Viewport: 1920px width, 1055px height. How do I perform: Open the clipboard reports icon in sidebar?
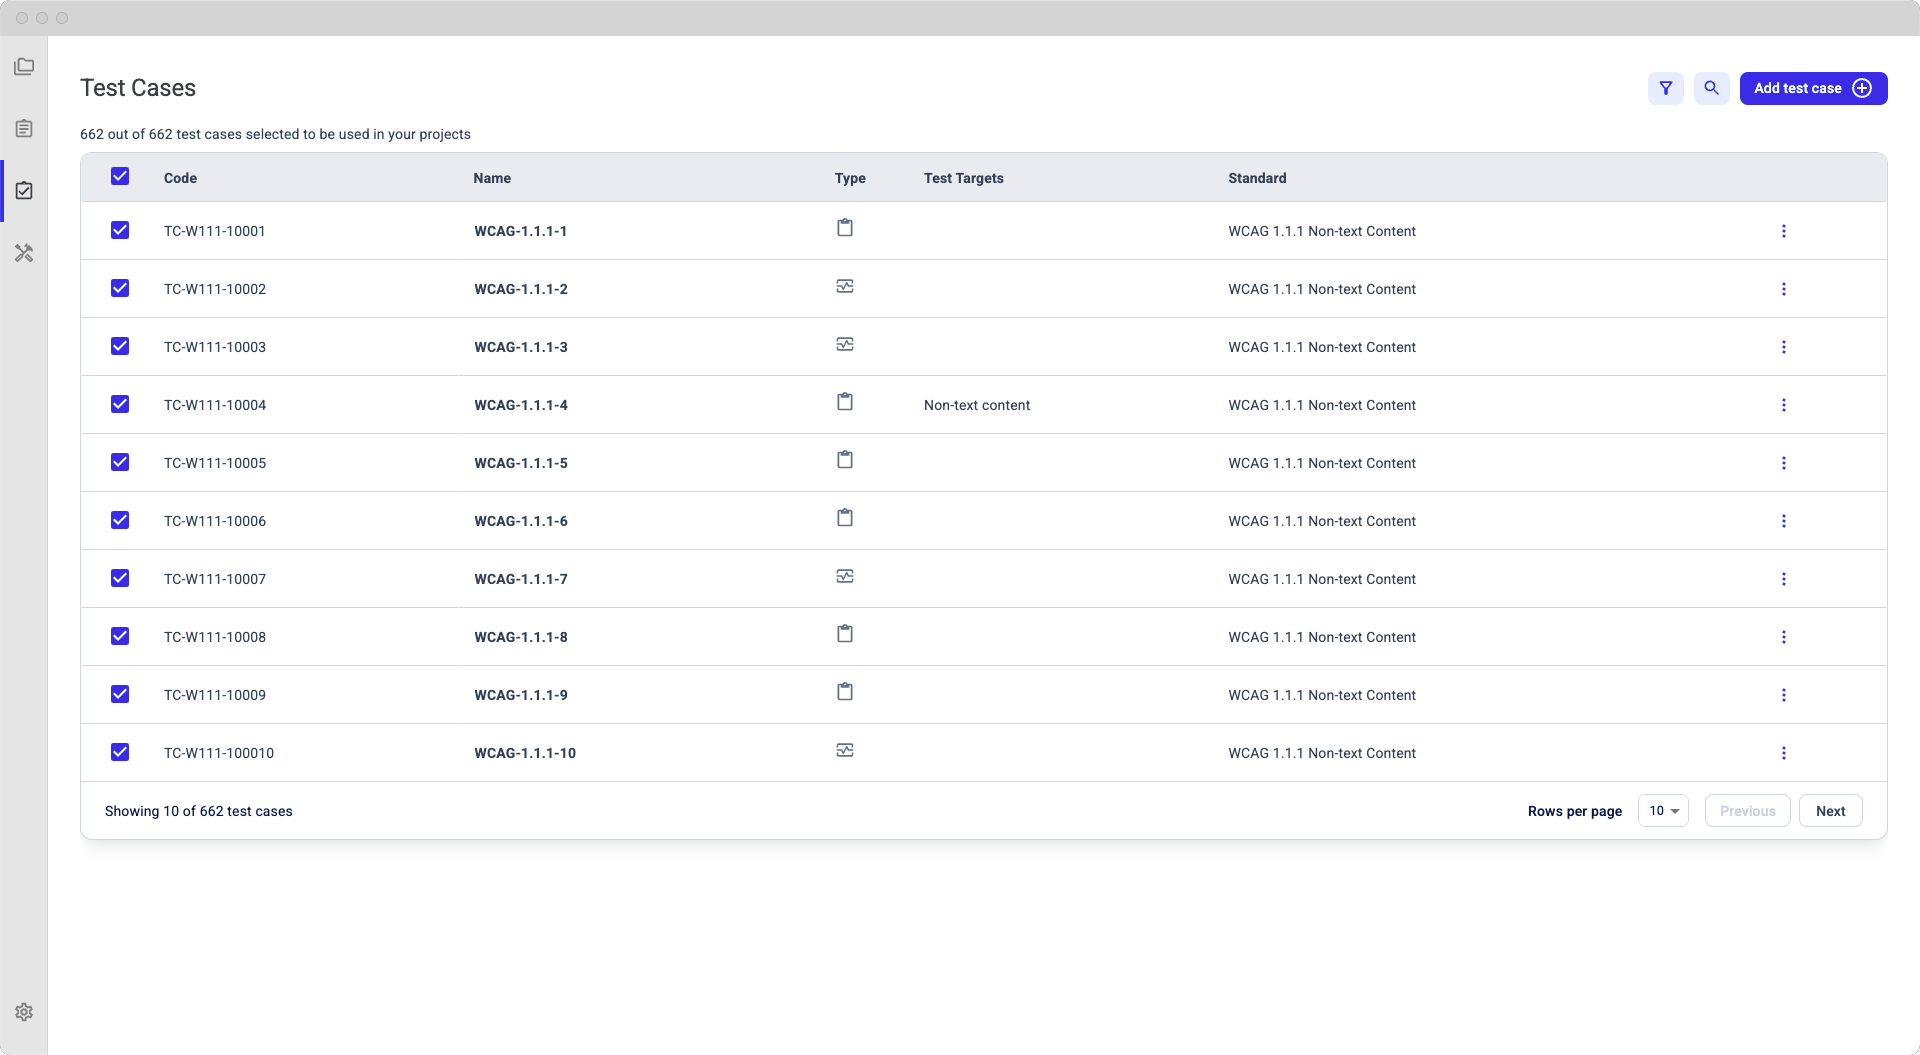point(24,129)
